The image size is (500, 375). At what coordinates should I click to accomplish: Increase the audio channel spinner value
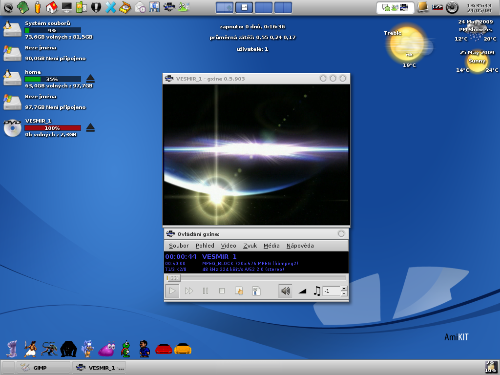click(344, 288)
